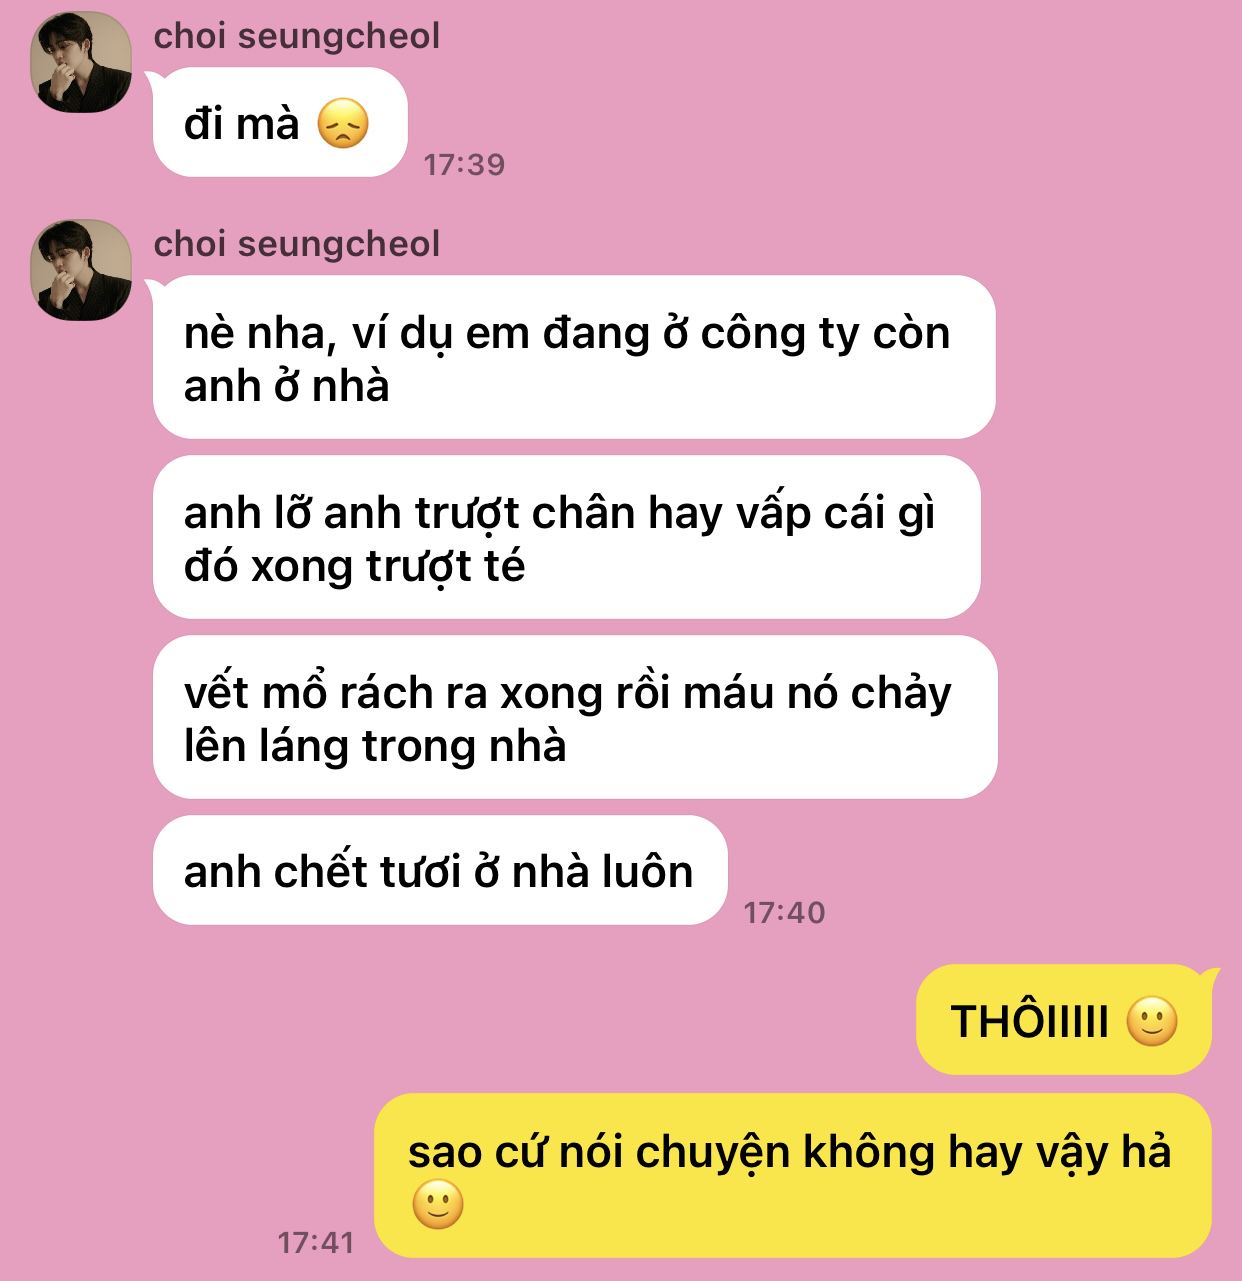The width and height of the screenshot is (1242, 1281).
Task: Tap the words 'anh ở nhà' in first long bubble
Action: (x=286, y=386)
